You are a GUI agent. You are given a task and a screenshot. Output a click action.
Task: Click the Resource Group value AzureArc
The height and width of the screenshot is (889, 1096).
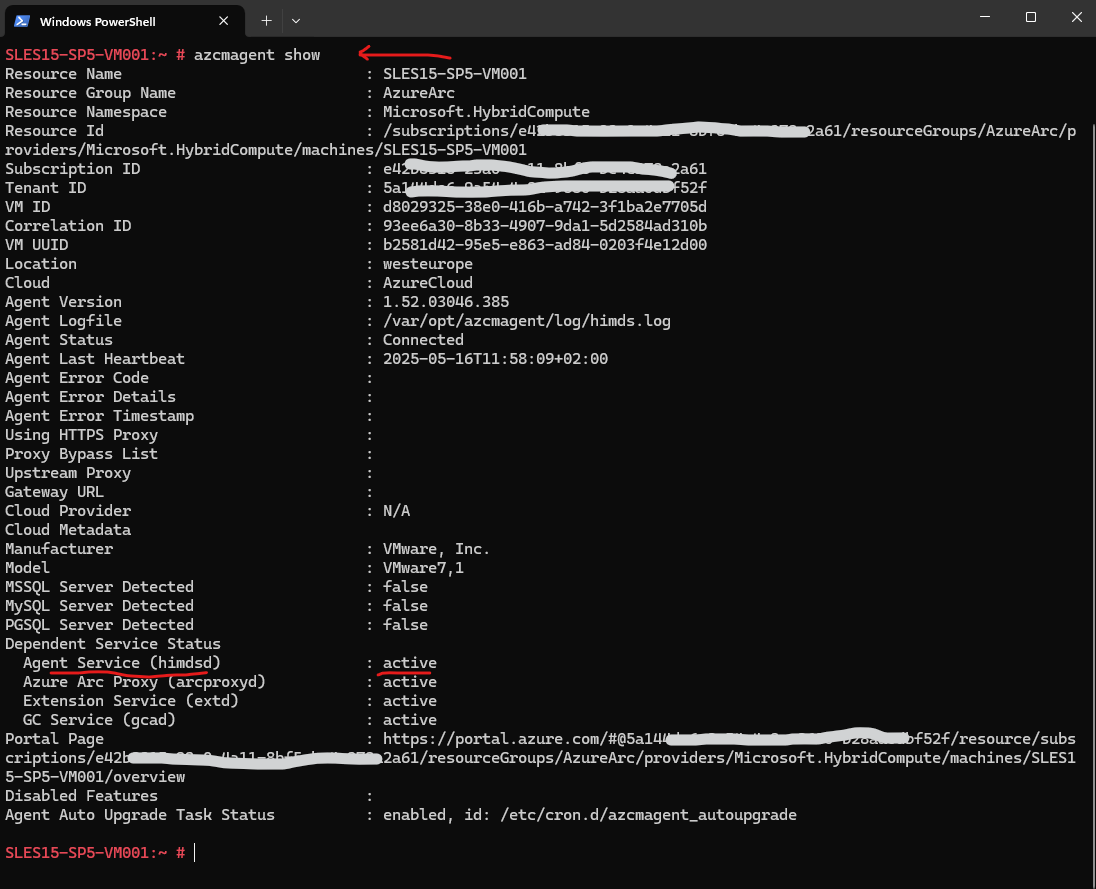419,93
